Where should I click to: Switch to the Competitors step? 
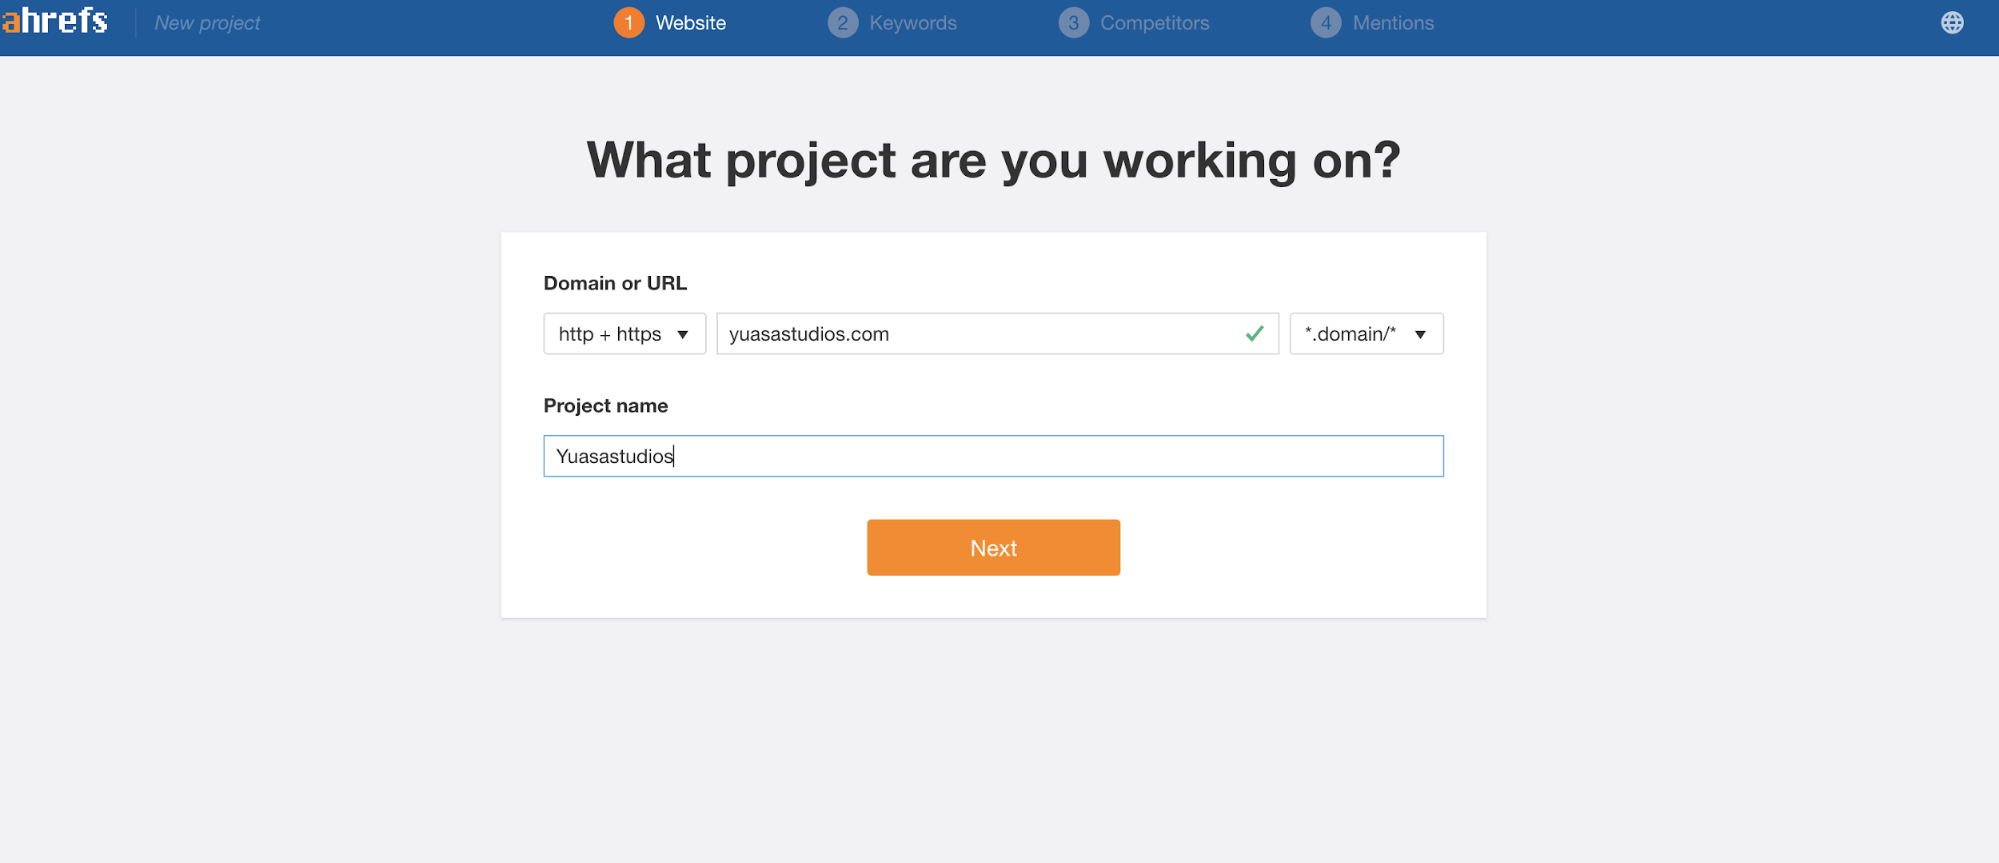pos(1154,23)
